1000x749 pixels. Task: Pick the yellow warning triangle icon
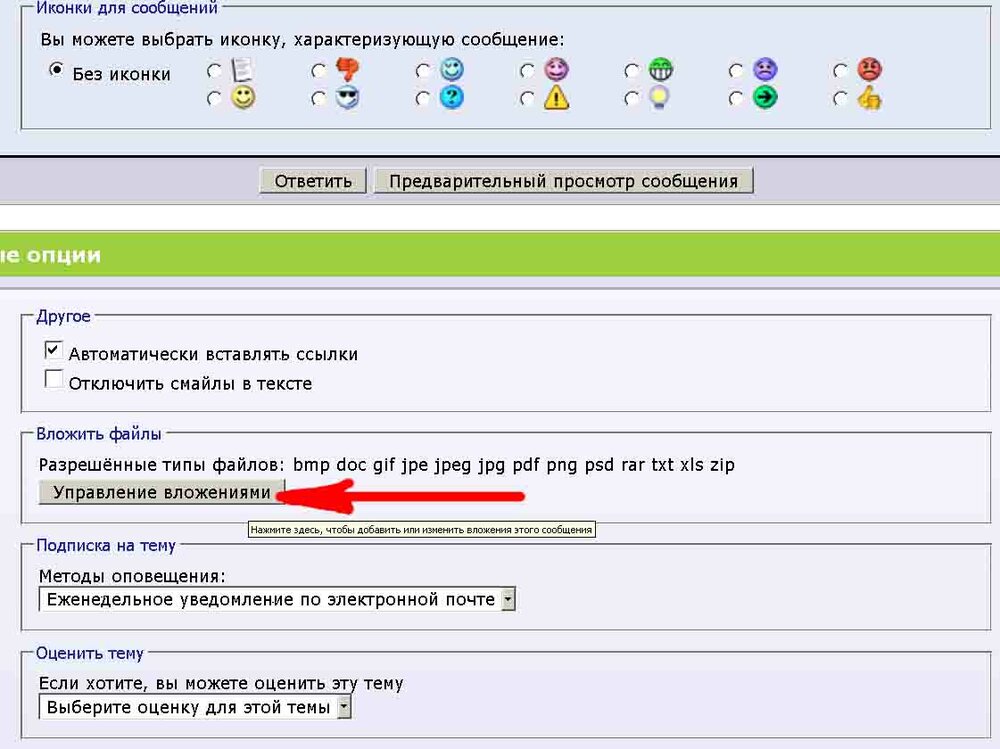coord(556,98)
